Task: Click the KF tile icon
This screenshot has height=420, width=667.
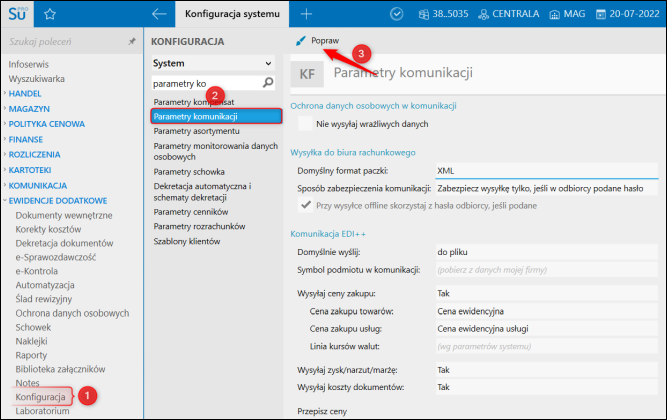Action: click(307, 74)
